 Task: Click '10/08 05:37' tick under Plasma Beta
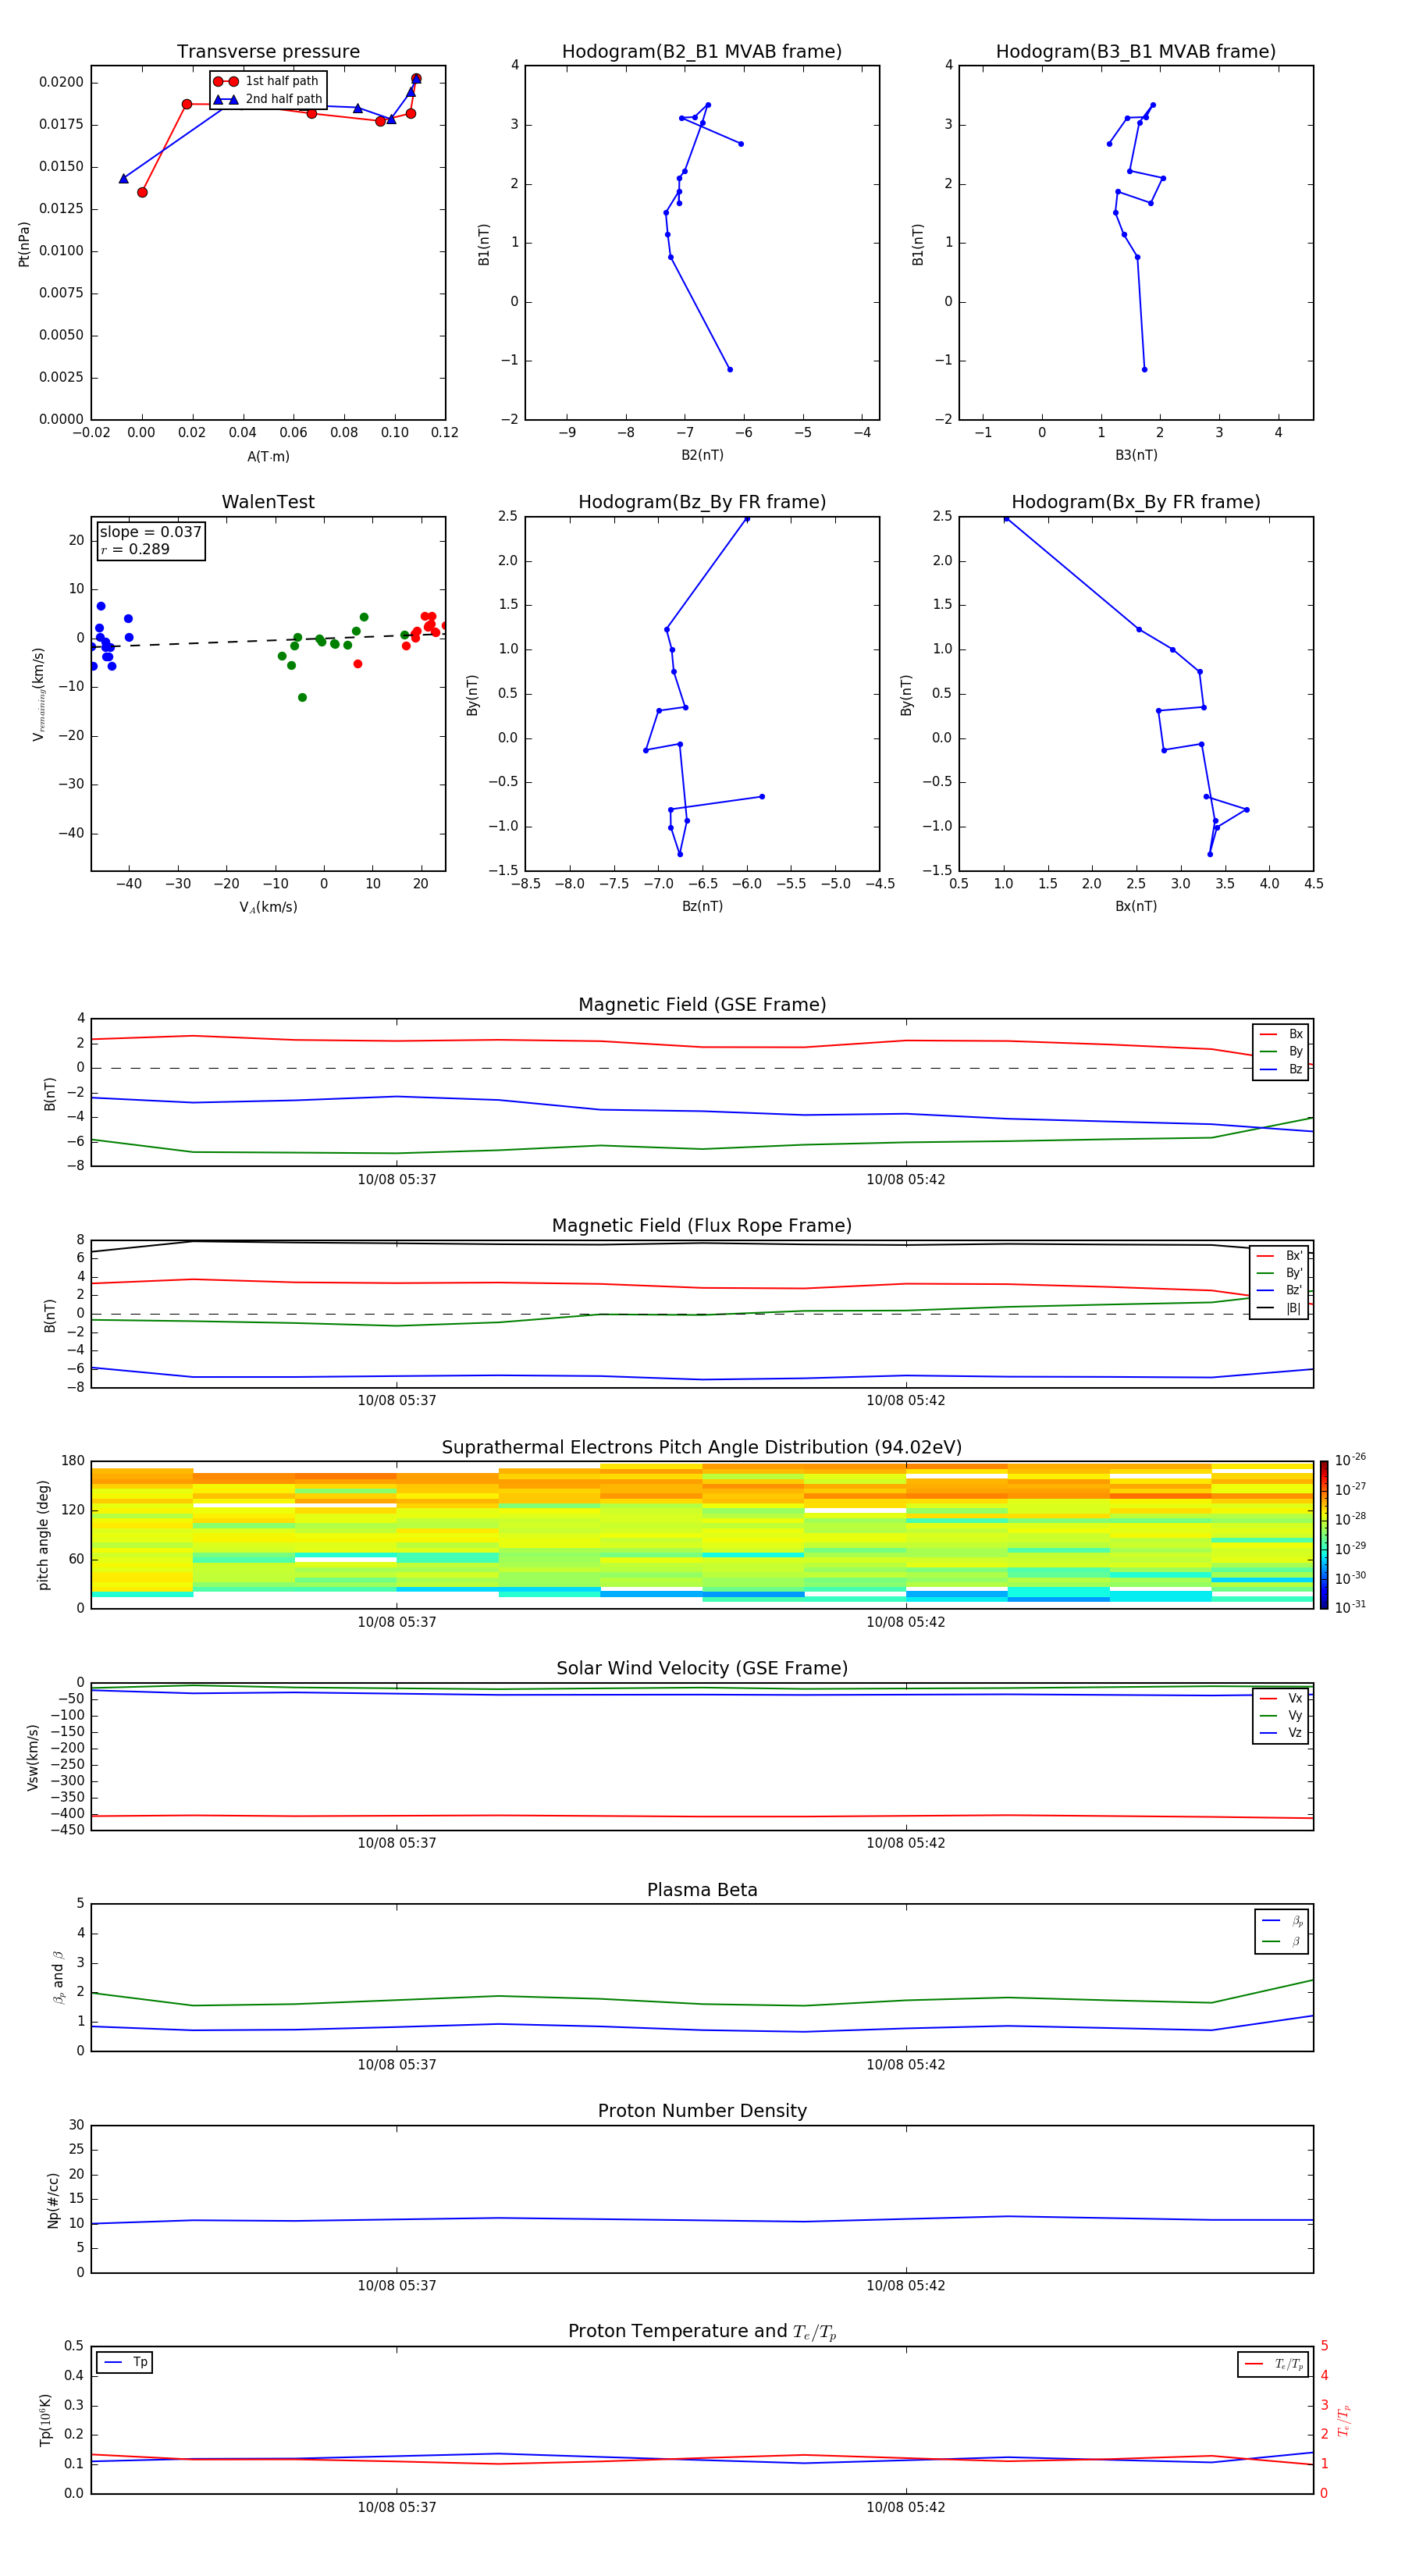pos(397,2064)
